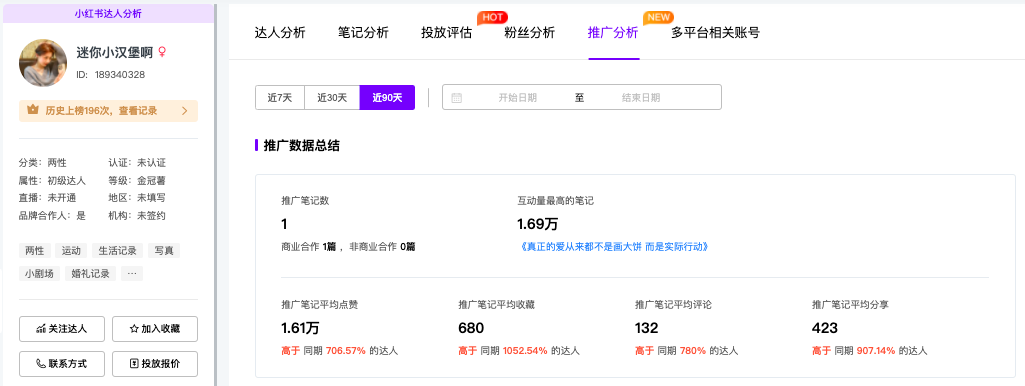This screenshot has height=386, width=1025.
Task: Click the 关注达人 button
Action: (x=62, y=328)
